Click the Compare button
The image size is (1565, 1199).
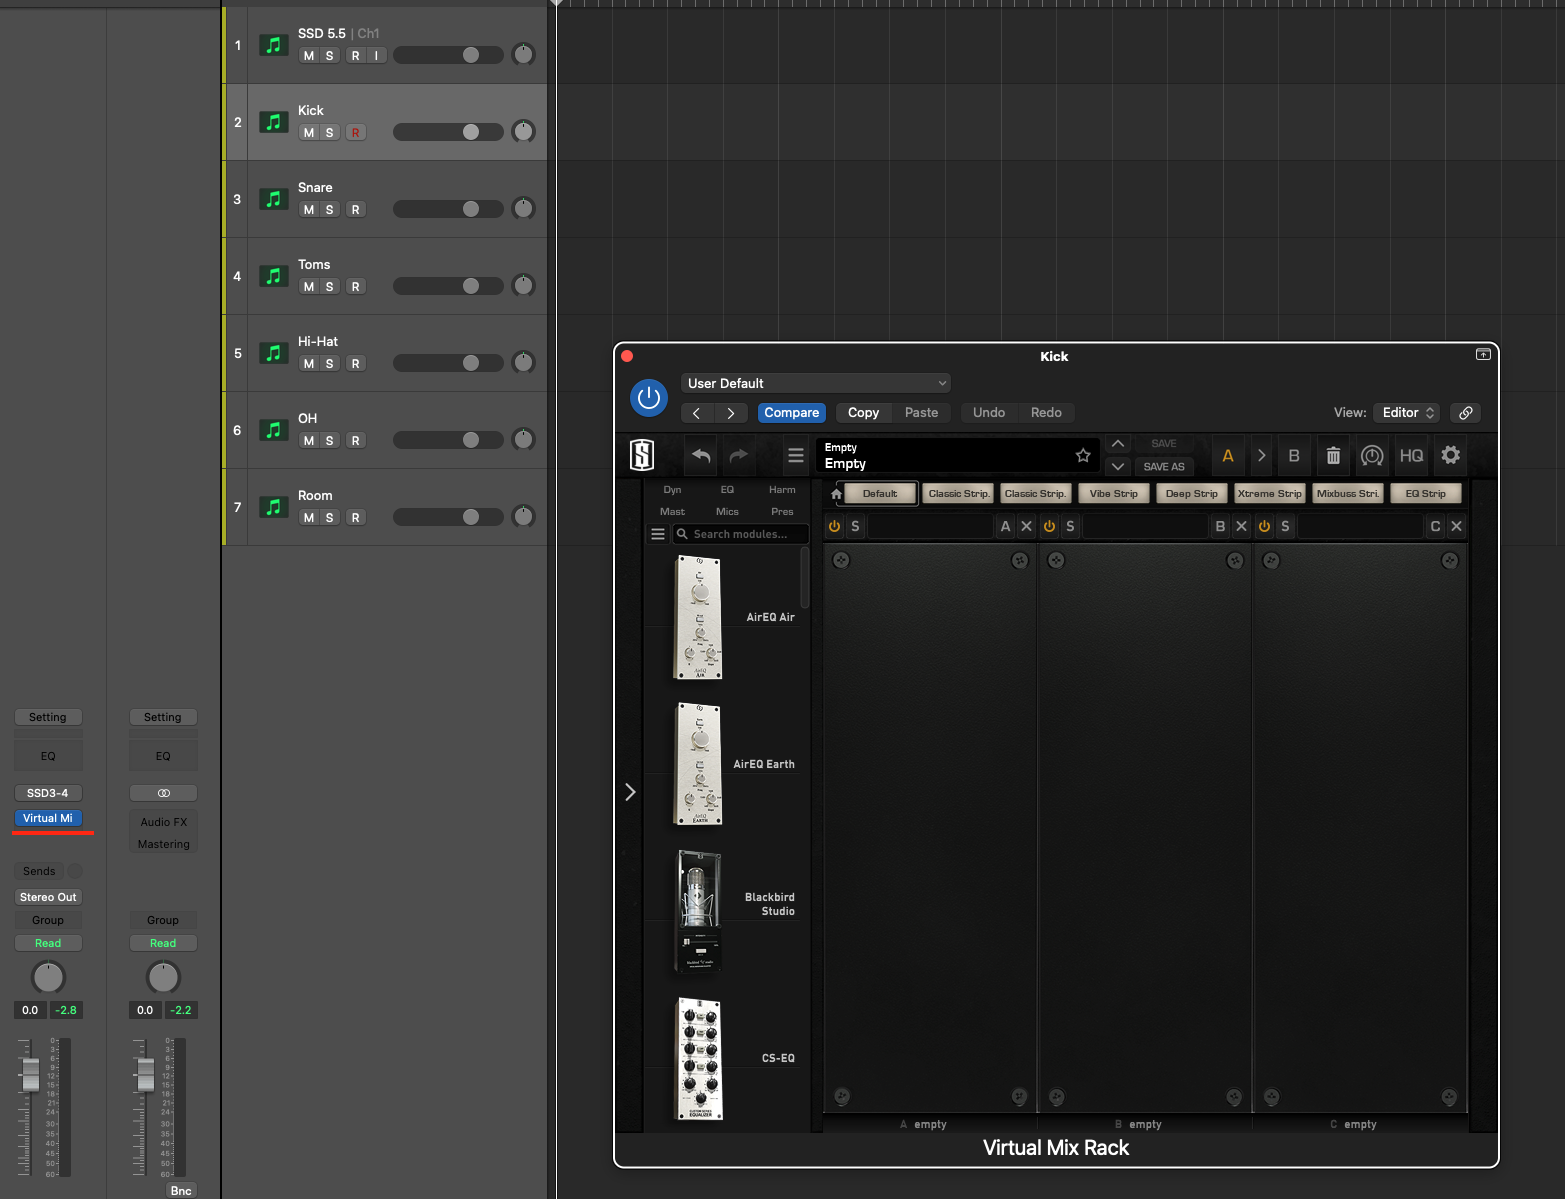pyautogui.click(x=791, y=412)
